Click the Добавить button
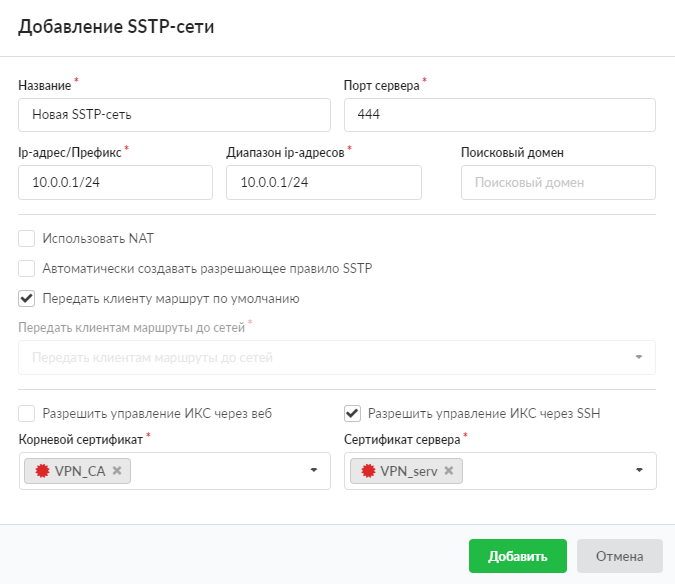675x584 pixels. [517, 556]
